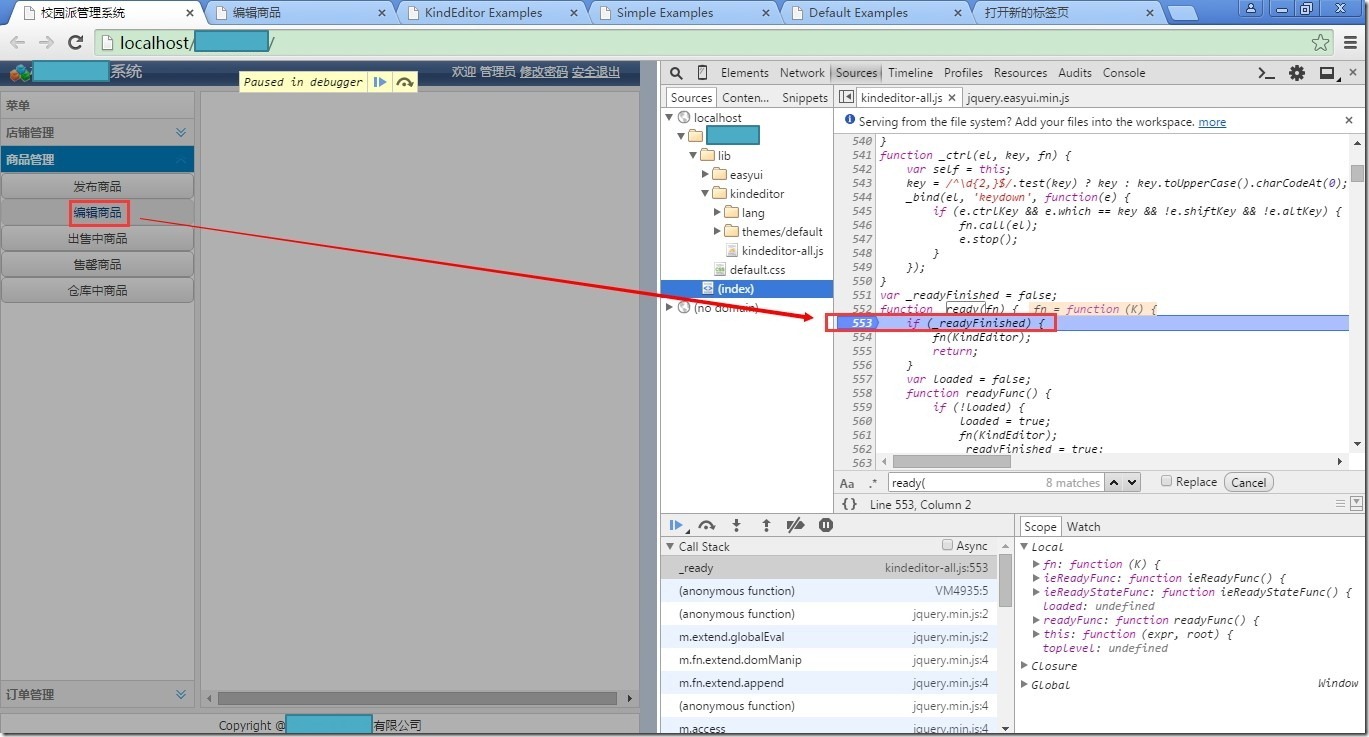Open the Watch tab in sidebar
The width and height of the screenshot is (1369, 737).
click(1083, 527)
